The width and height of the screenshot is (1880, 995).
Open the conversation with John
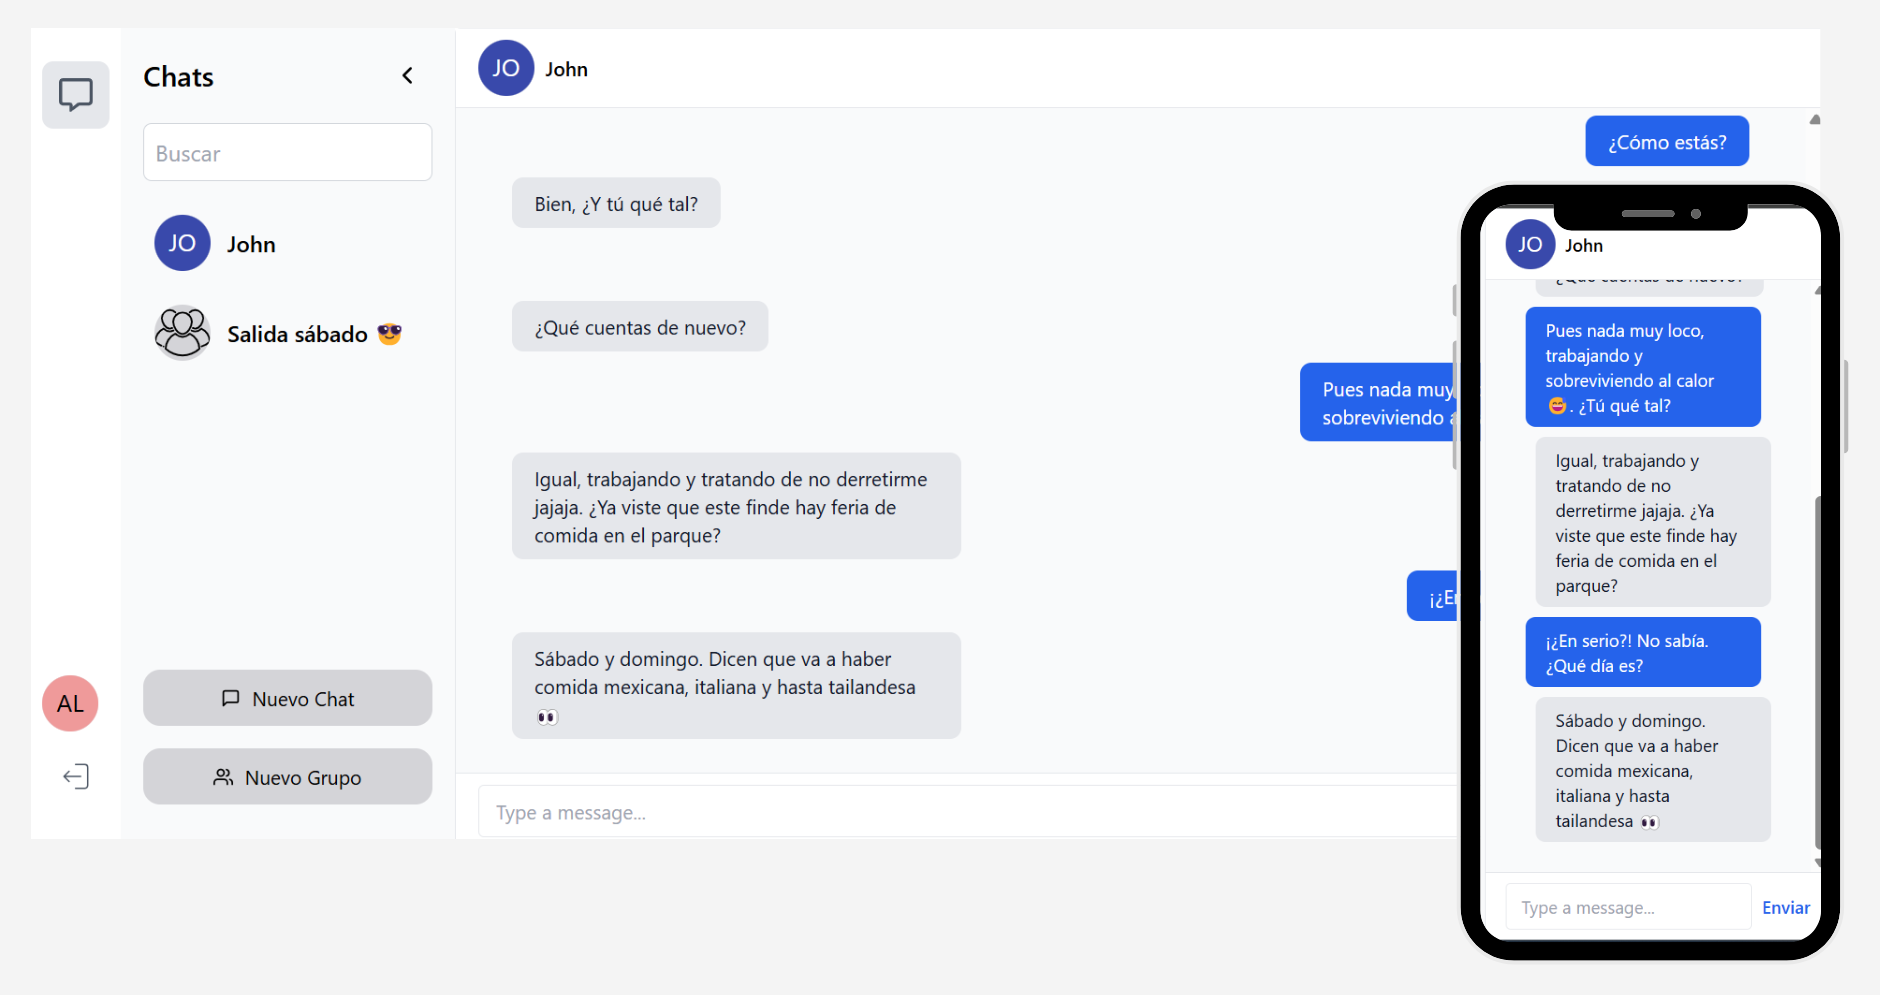tap(253, 243)
